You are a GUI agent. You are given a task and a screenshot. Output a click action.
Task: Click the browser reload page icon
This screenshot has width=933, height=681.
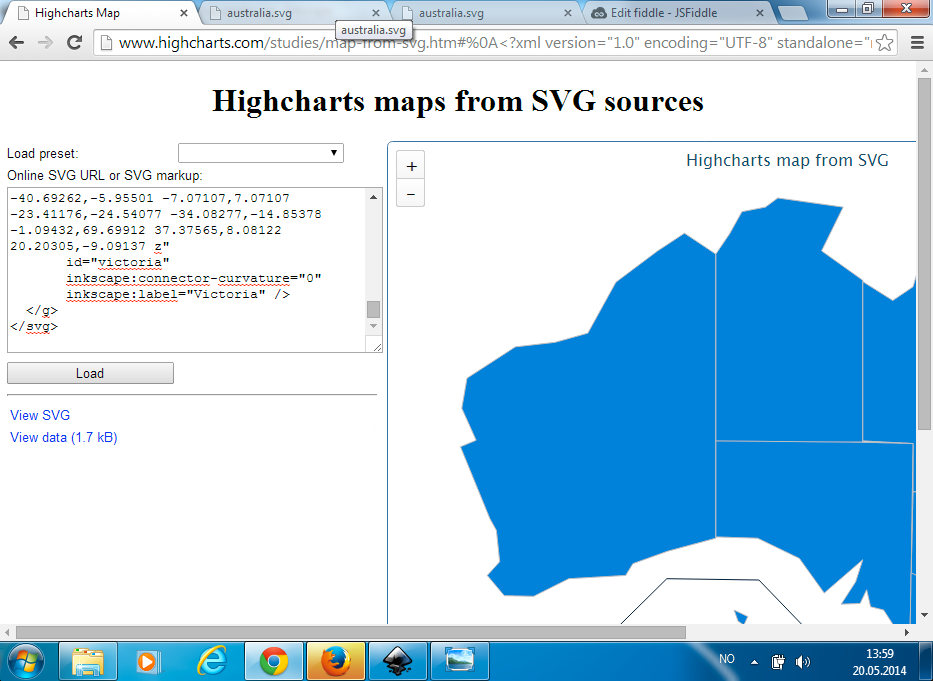click(71, 43)
